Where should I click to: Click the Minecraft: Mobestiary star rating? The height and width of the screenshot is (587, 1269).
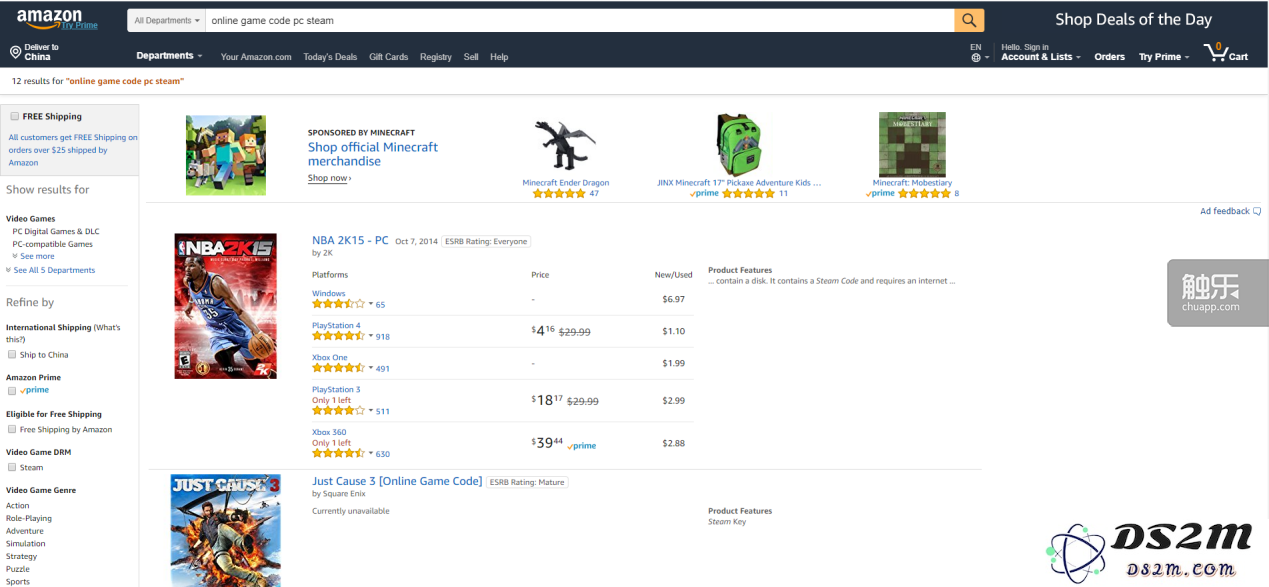click(x=925, y=194)
